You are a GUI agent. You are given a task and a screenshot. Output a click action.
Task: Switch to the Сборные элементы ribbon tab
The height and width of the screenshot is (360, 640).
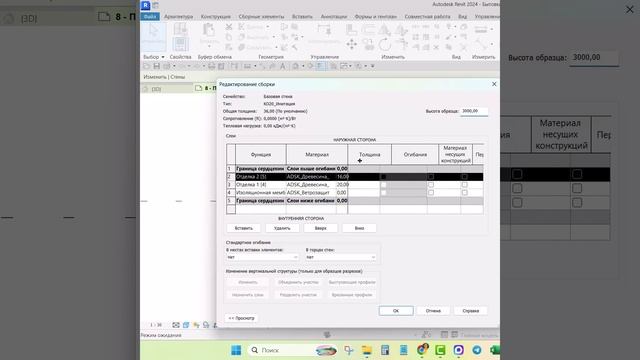pos(261,17)
